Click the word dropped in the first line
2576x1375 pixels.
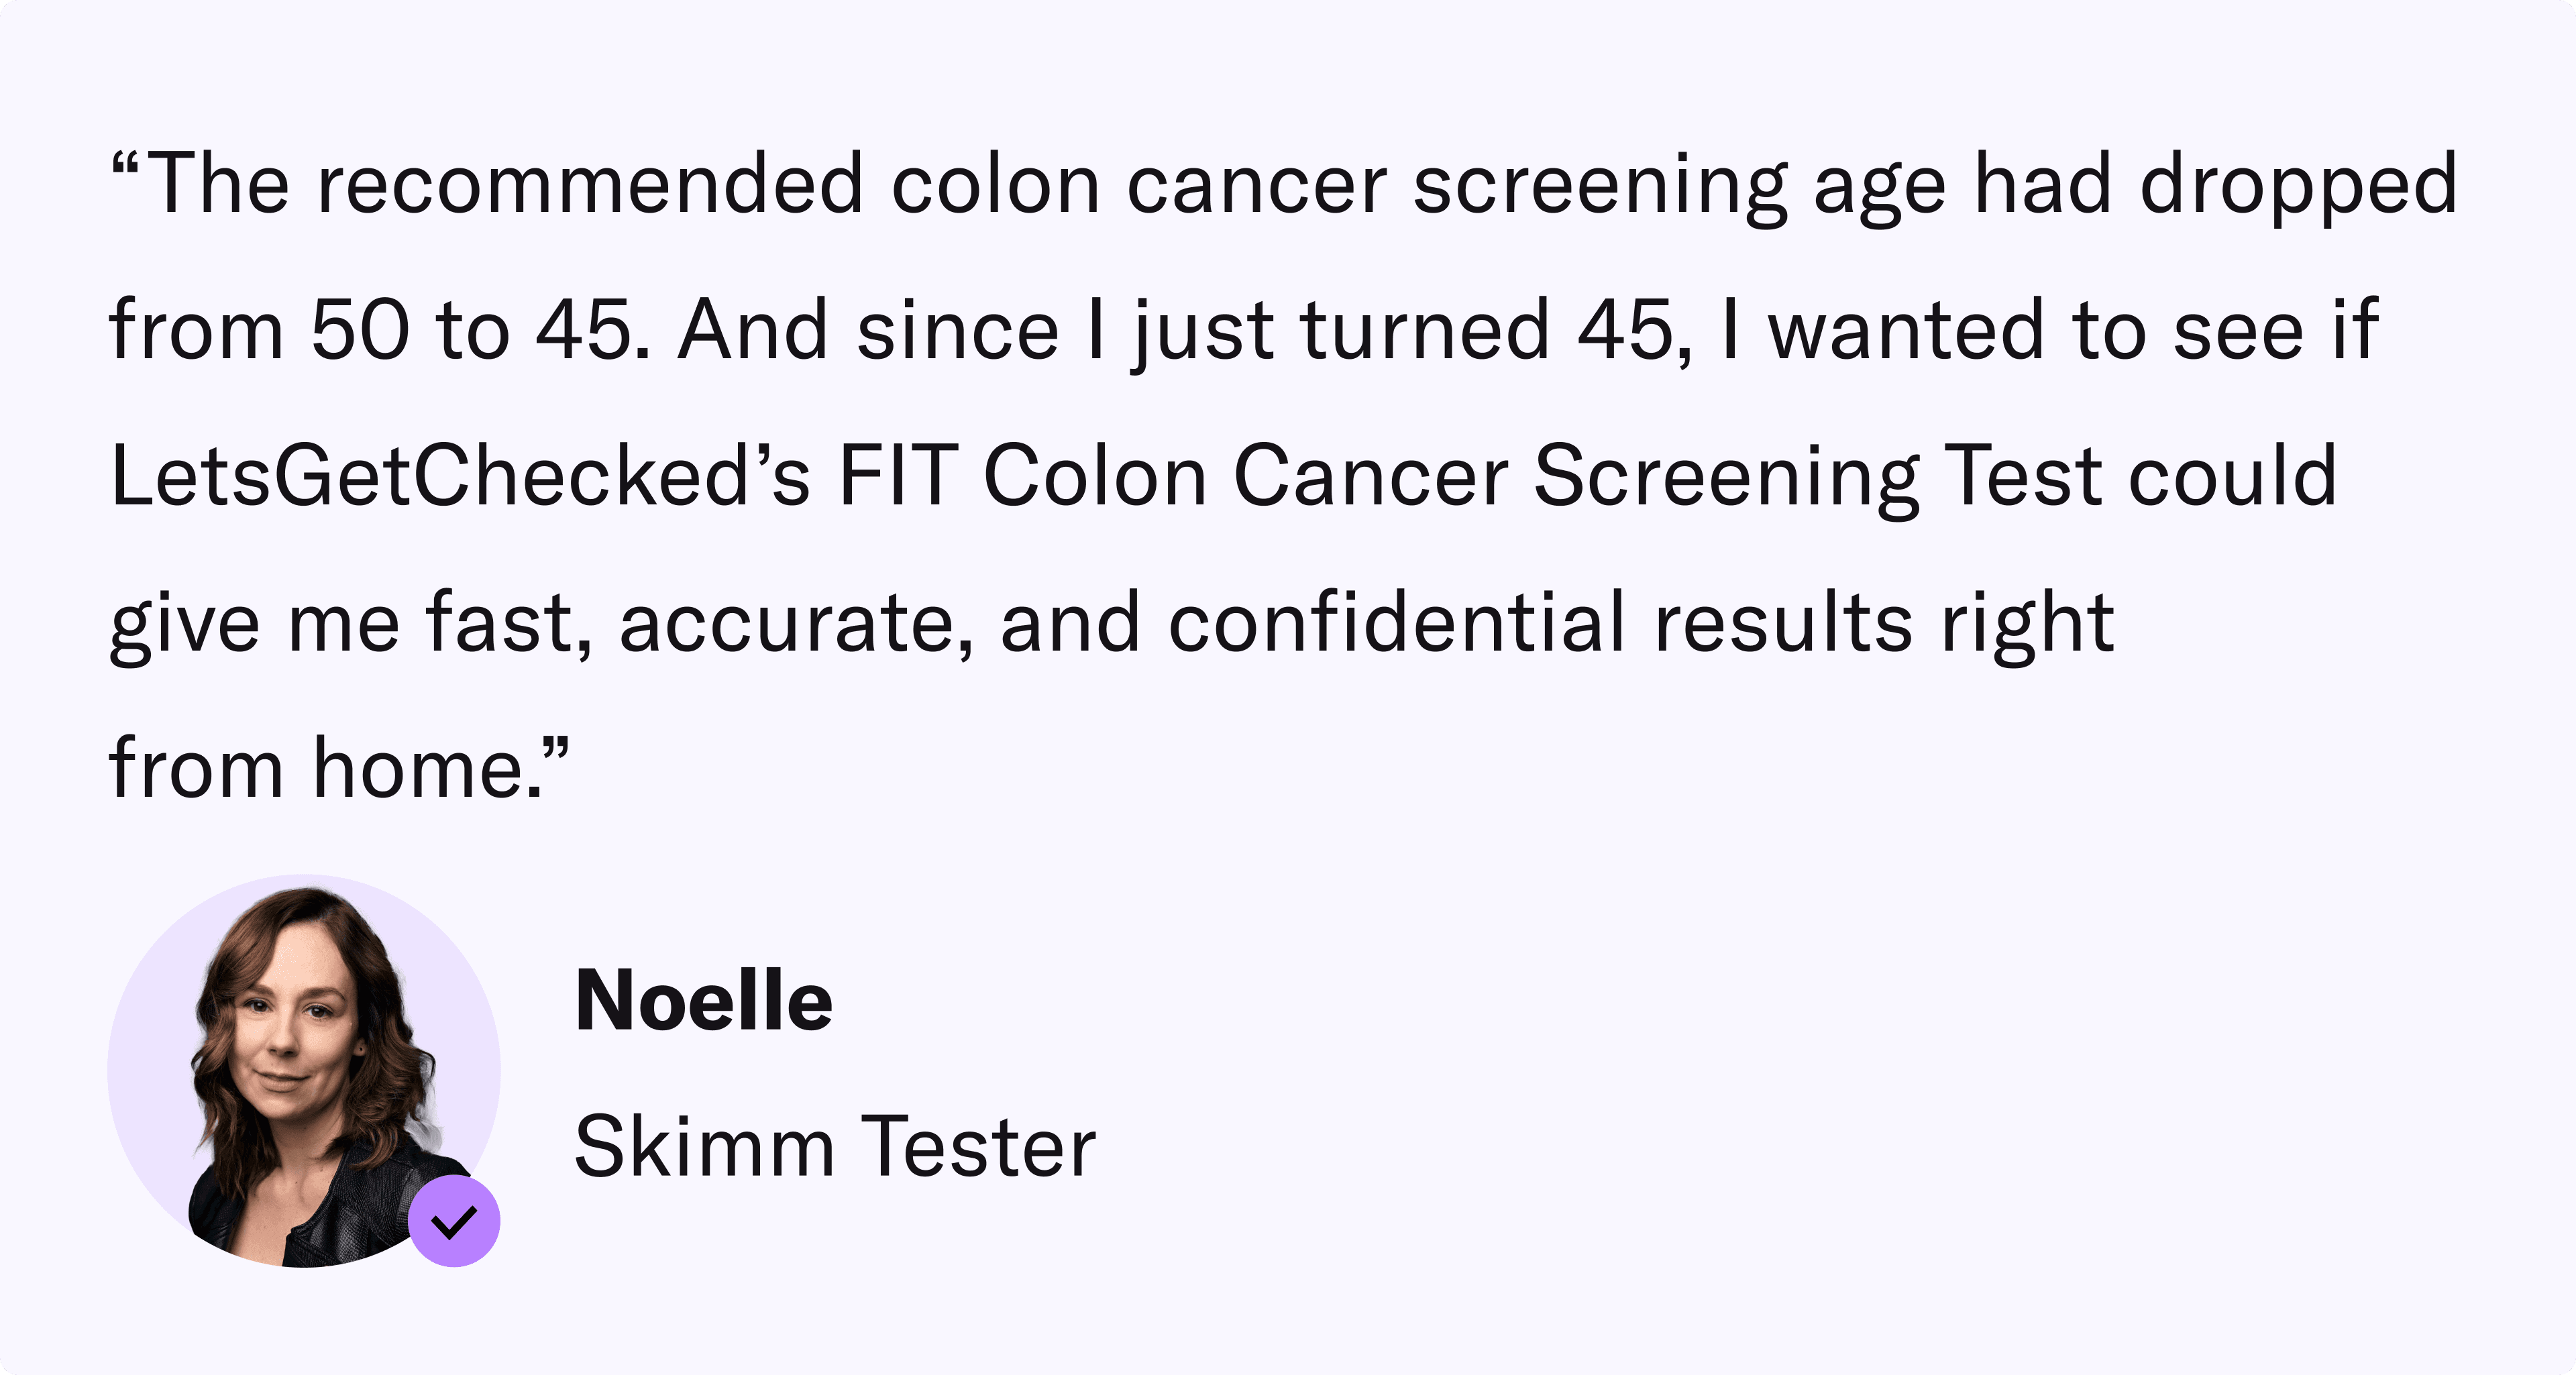pos(2298,184)
